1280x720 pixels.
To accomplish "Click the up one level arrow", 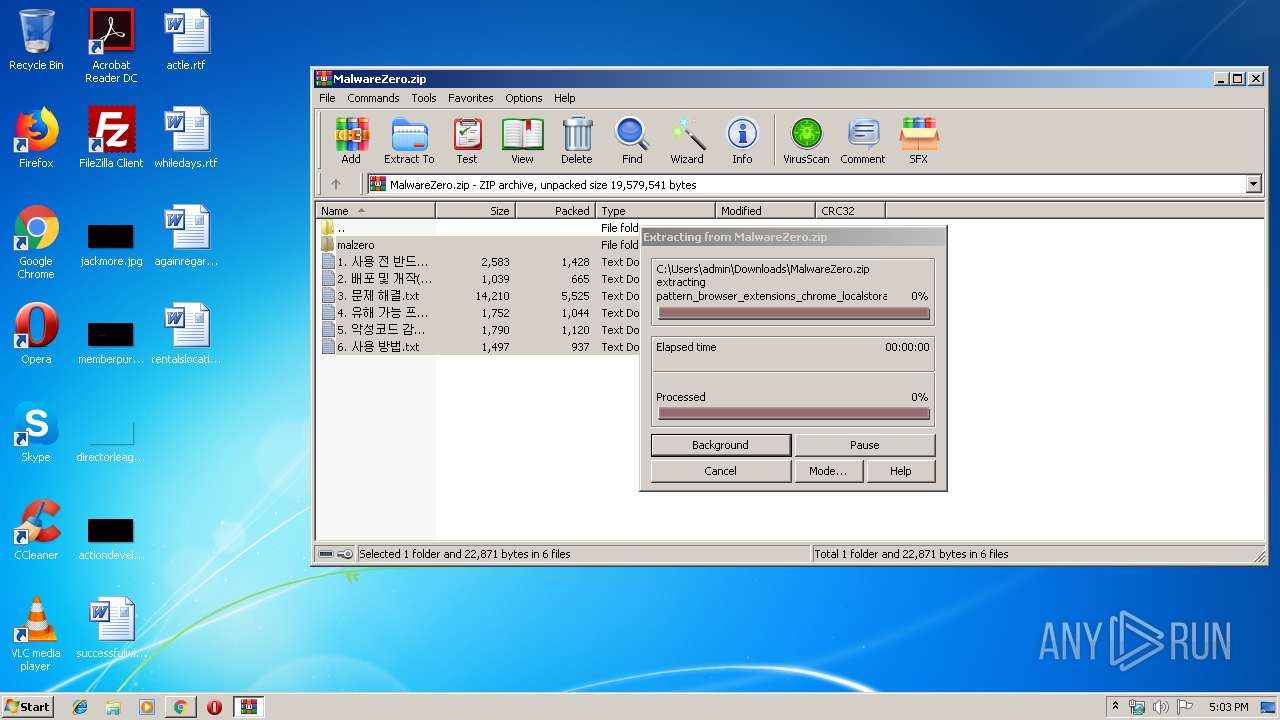I will click(336, 184).
